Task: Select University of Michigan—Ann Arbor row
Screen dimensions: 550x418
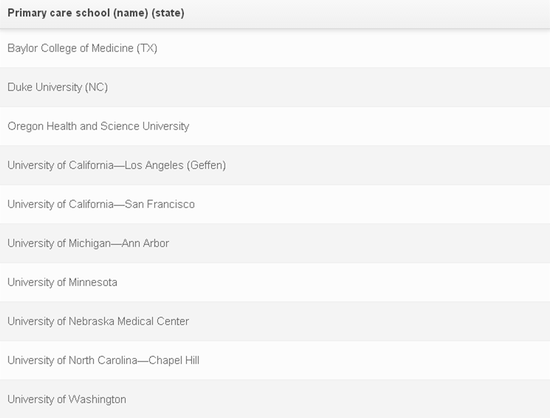Action: point(275,243)
